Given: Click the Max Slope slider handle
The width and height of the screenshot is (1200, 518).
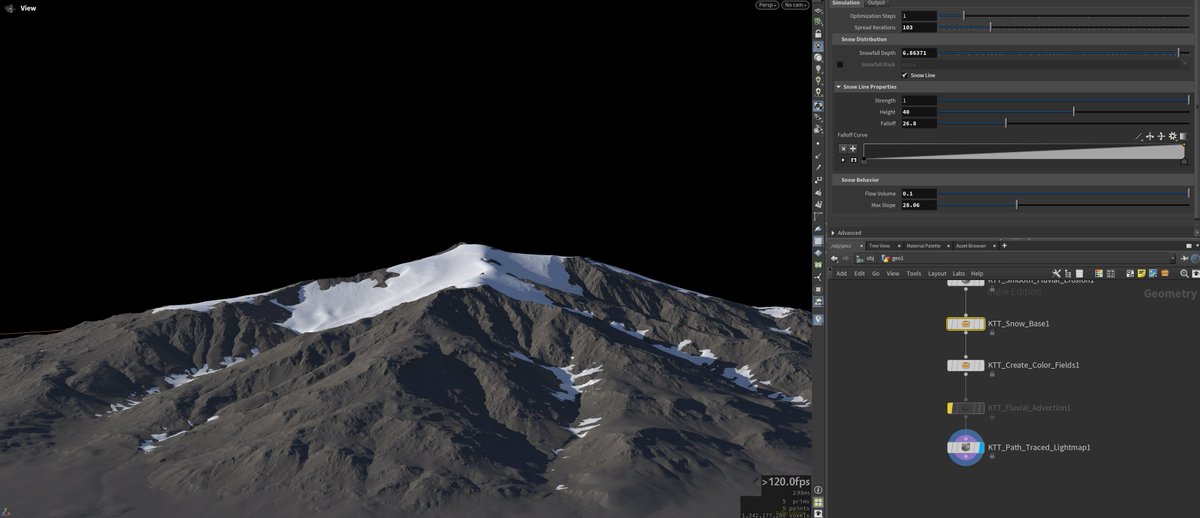Looking at the screenshot, I should pyautogui.click(x=1017, y=205).
